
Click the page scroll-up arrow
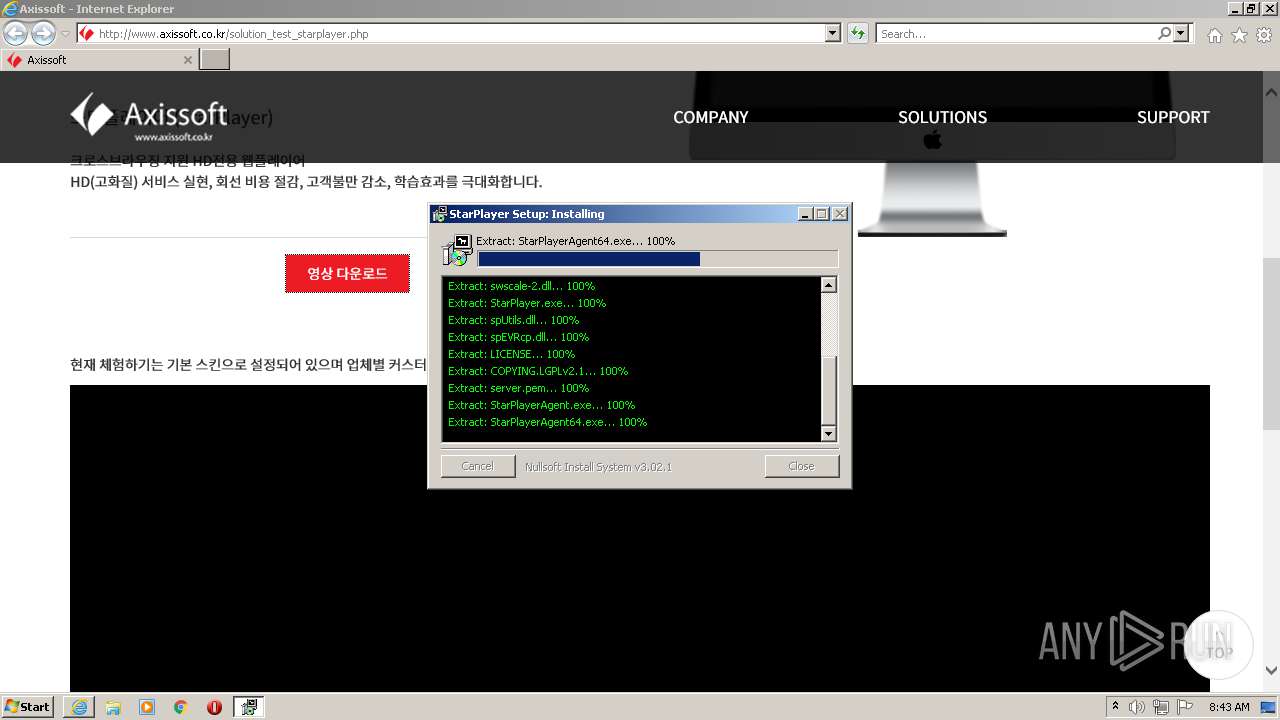(1271, 91)
